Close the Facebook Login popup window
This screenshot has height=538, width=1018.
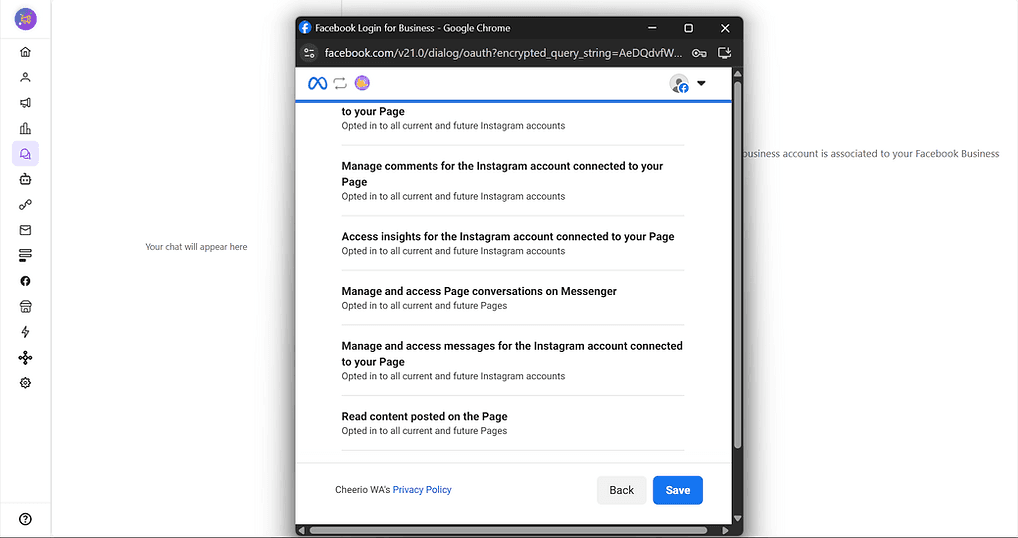[725, 28]
